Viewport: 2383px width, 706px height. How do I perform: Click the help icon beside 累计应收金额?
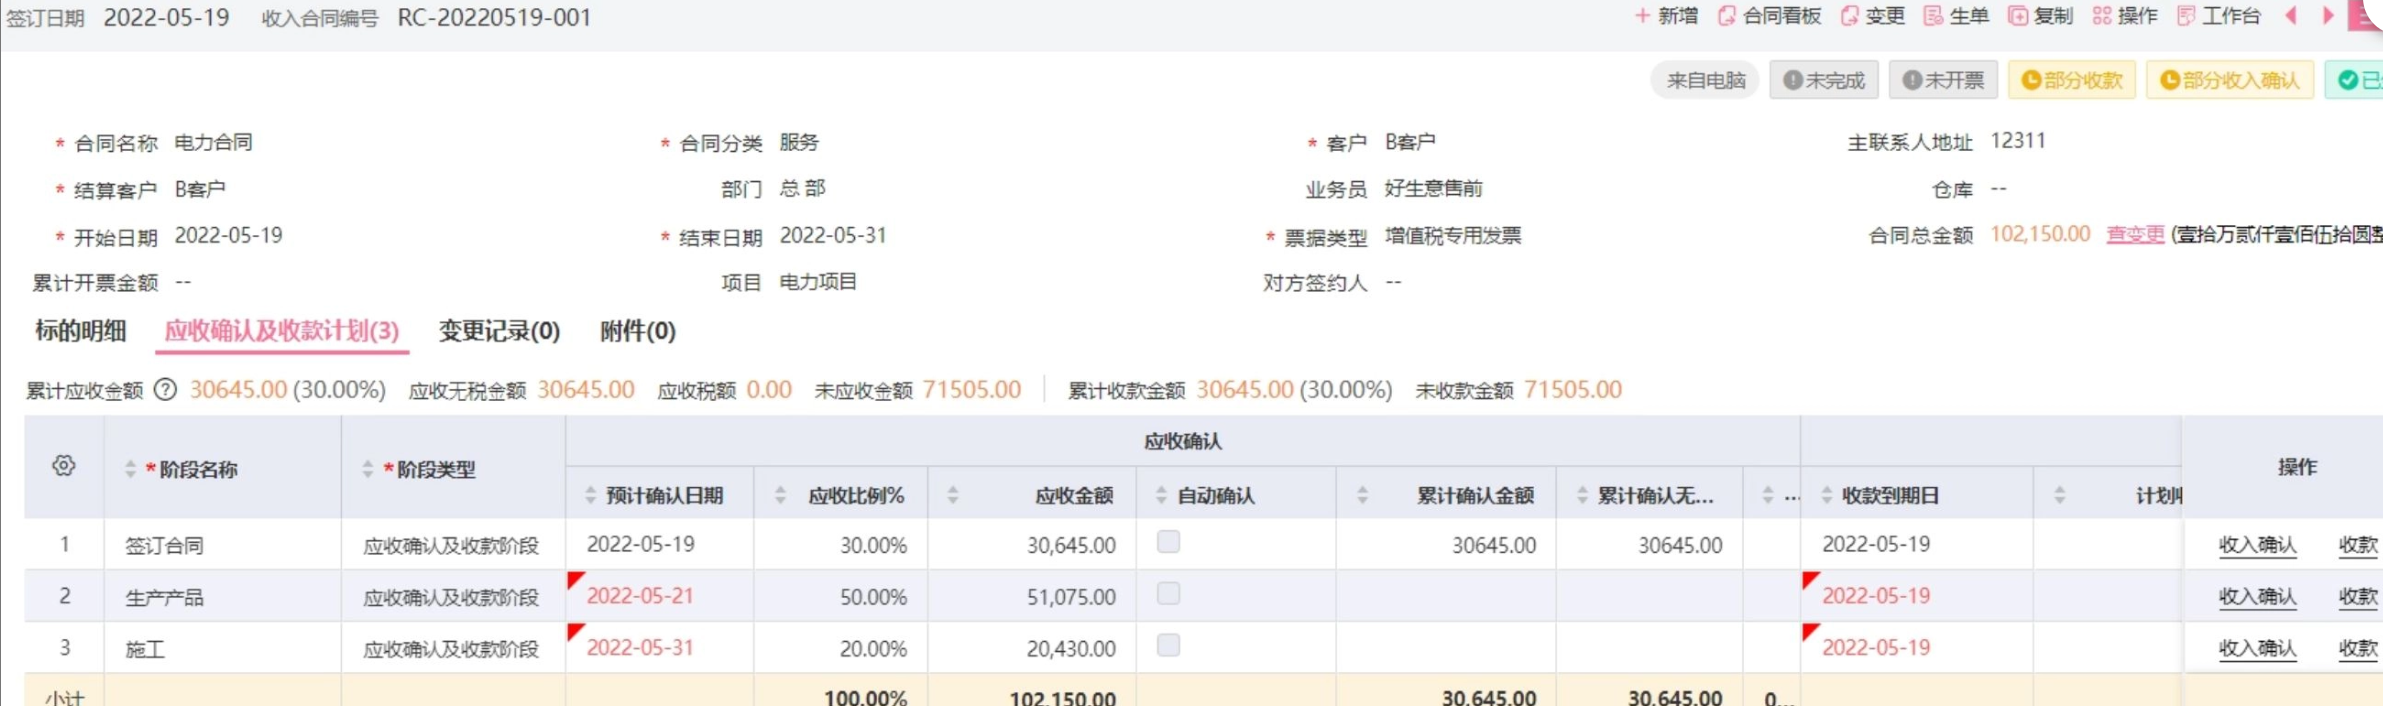pyautogui.click(x=166, y=390)
